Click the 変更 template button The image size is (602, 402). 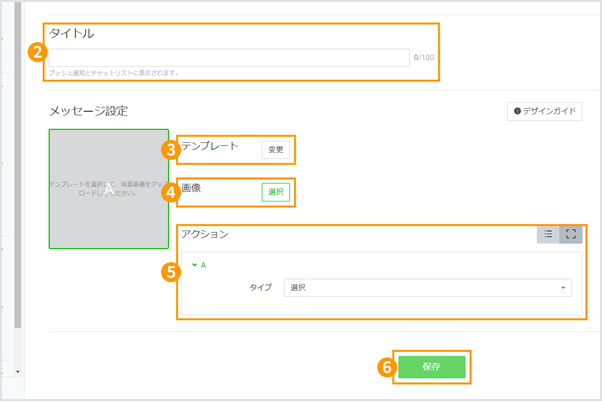276,150
